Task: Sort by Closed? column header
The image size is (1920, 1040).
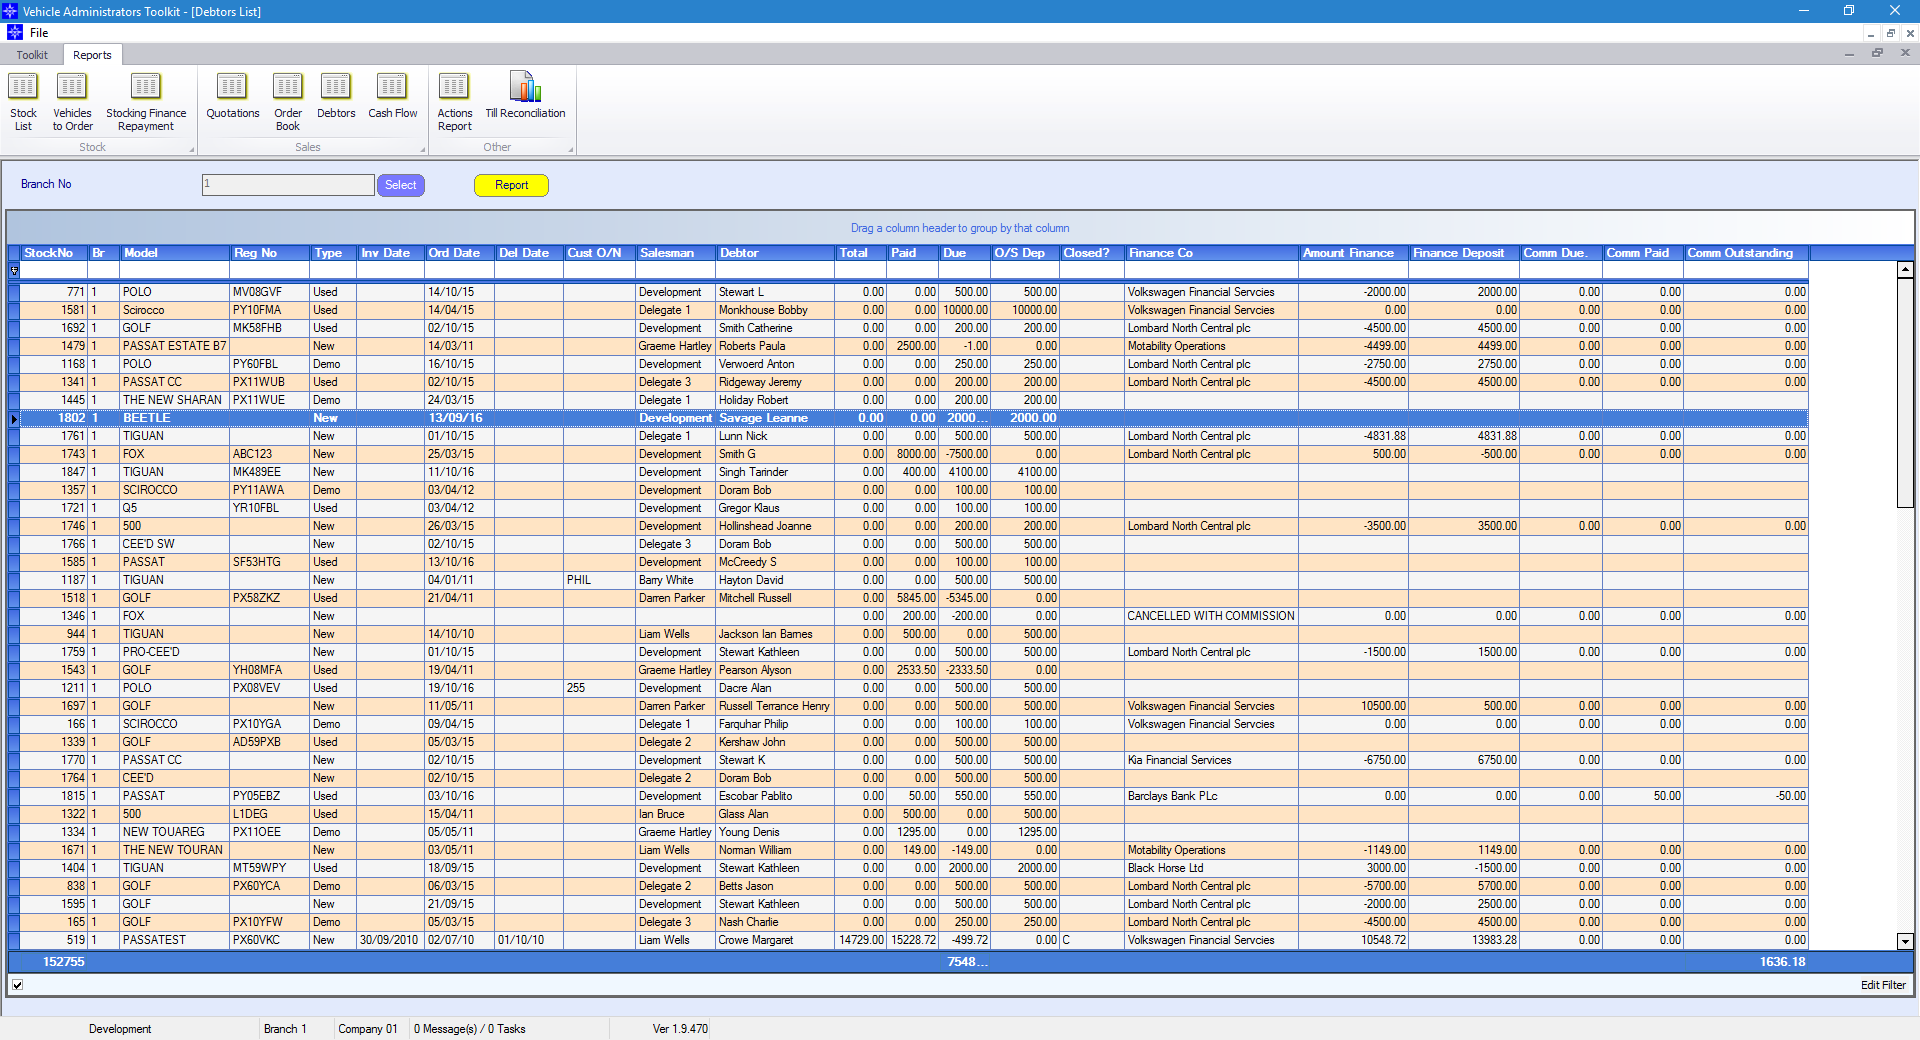Action: (x=1092, y=253)
